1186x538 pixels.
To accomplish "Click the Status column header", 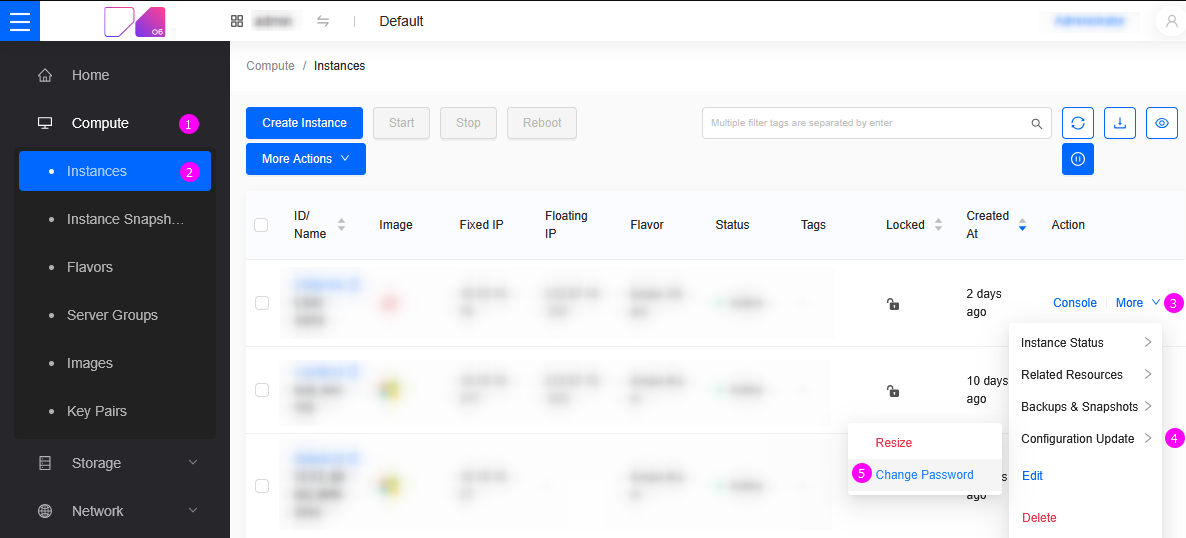I will tap(732, 225).
